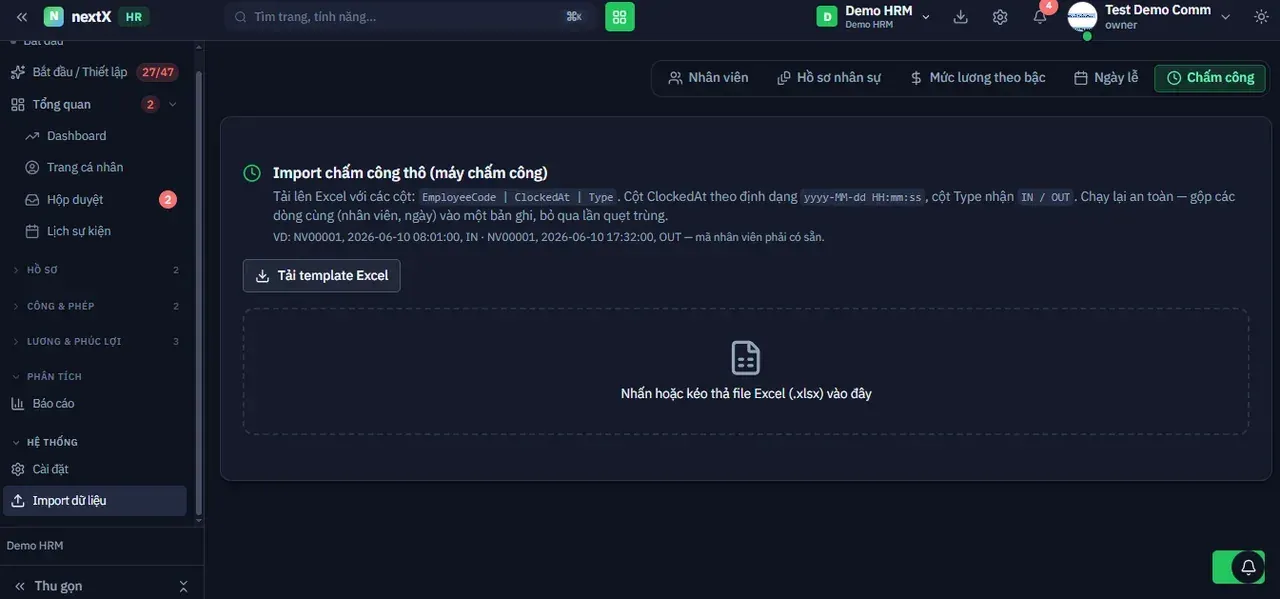Click the HR module badge

[133, 17]
